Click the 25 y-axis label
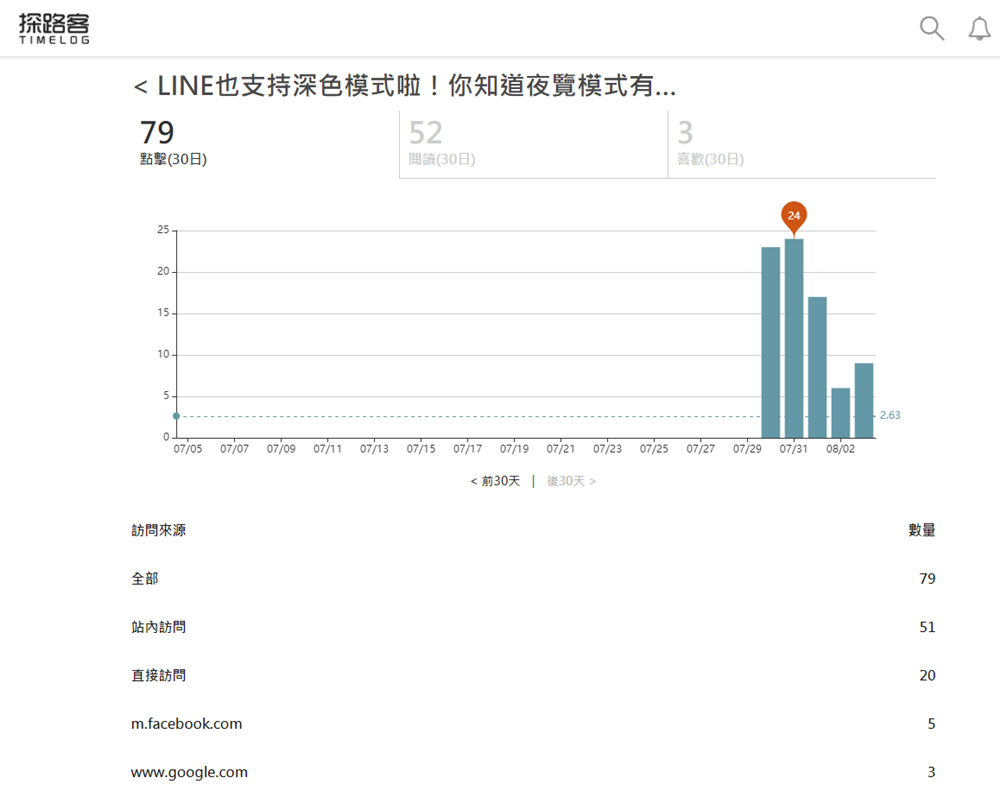 163,230
